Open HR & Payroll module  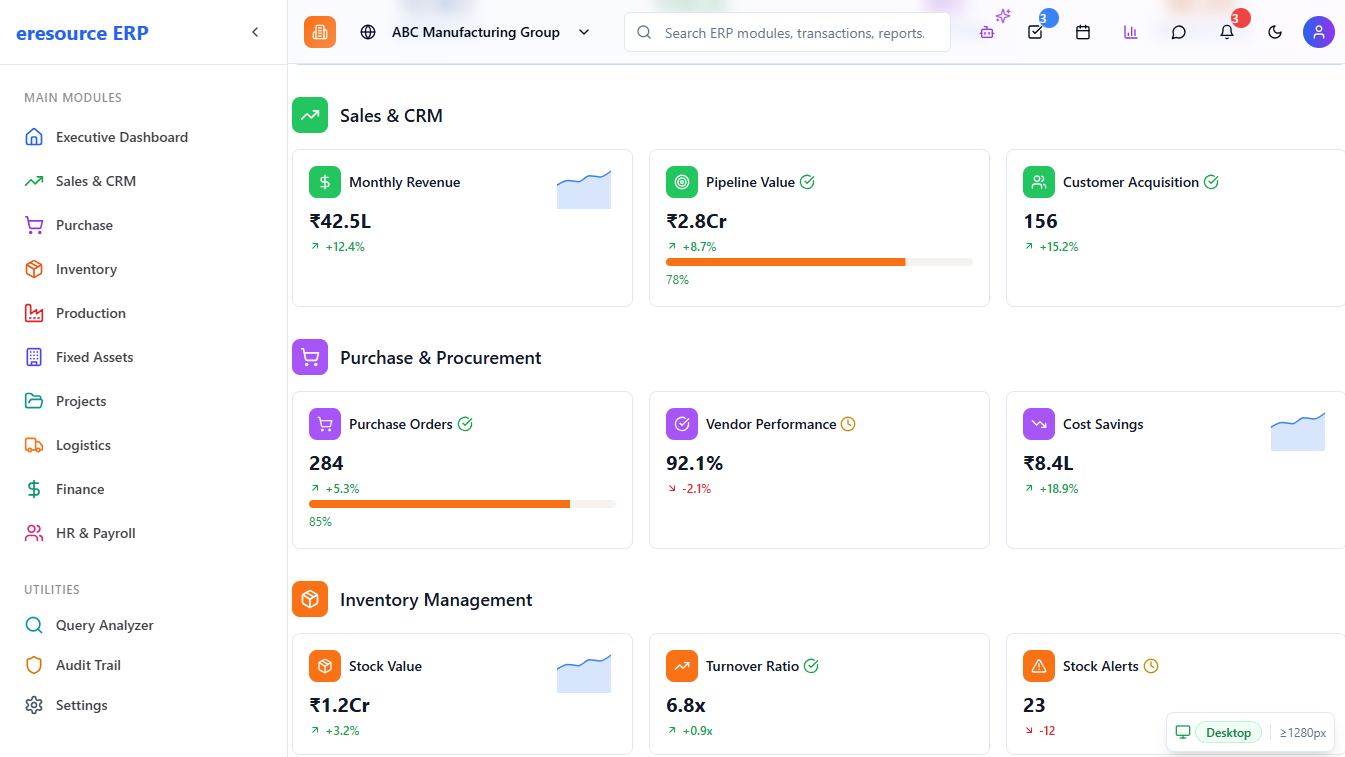click(x=95, y=533)
